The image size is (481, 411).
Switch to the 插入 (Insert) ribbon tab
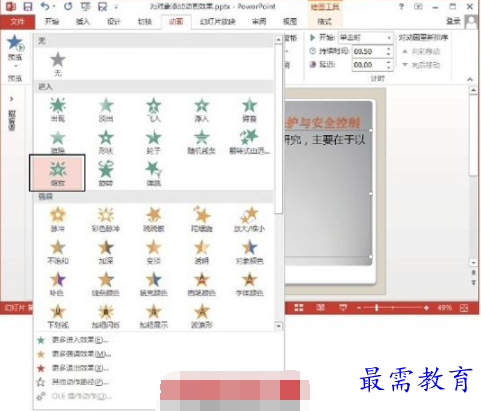coord(83,22)
